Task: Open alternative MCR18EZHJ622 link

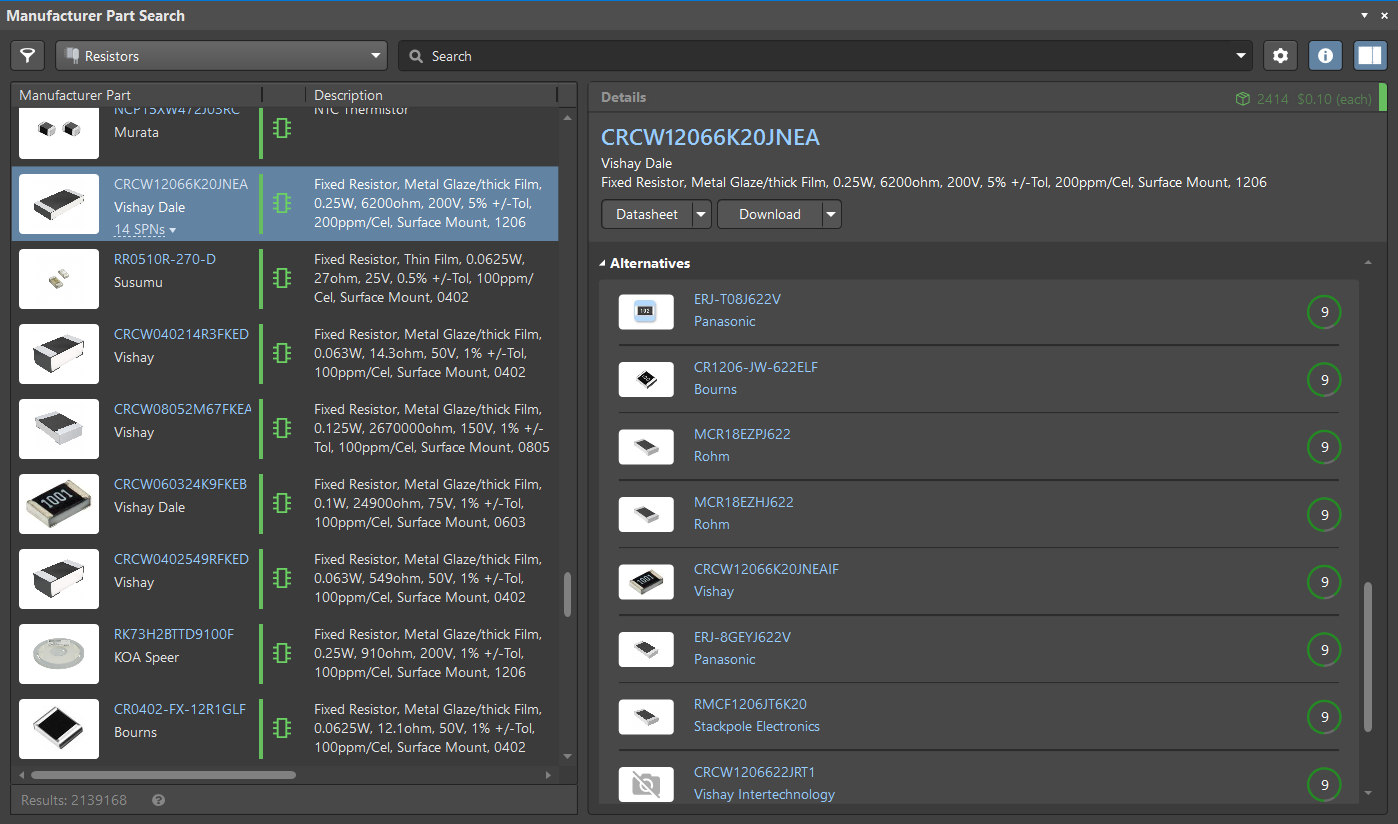Action: [x=744, y=502]
